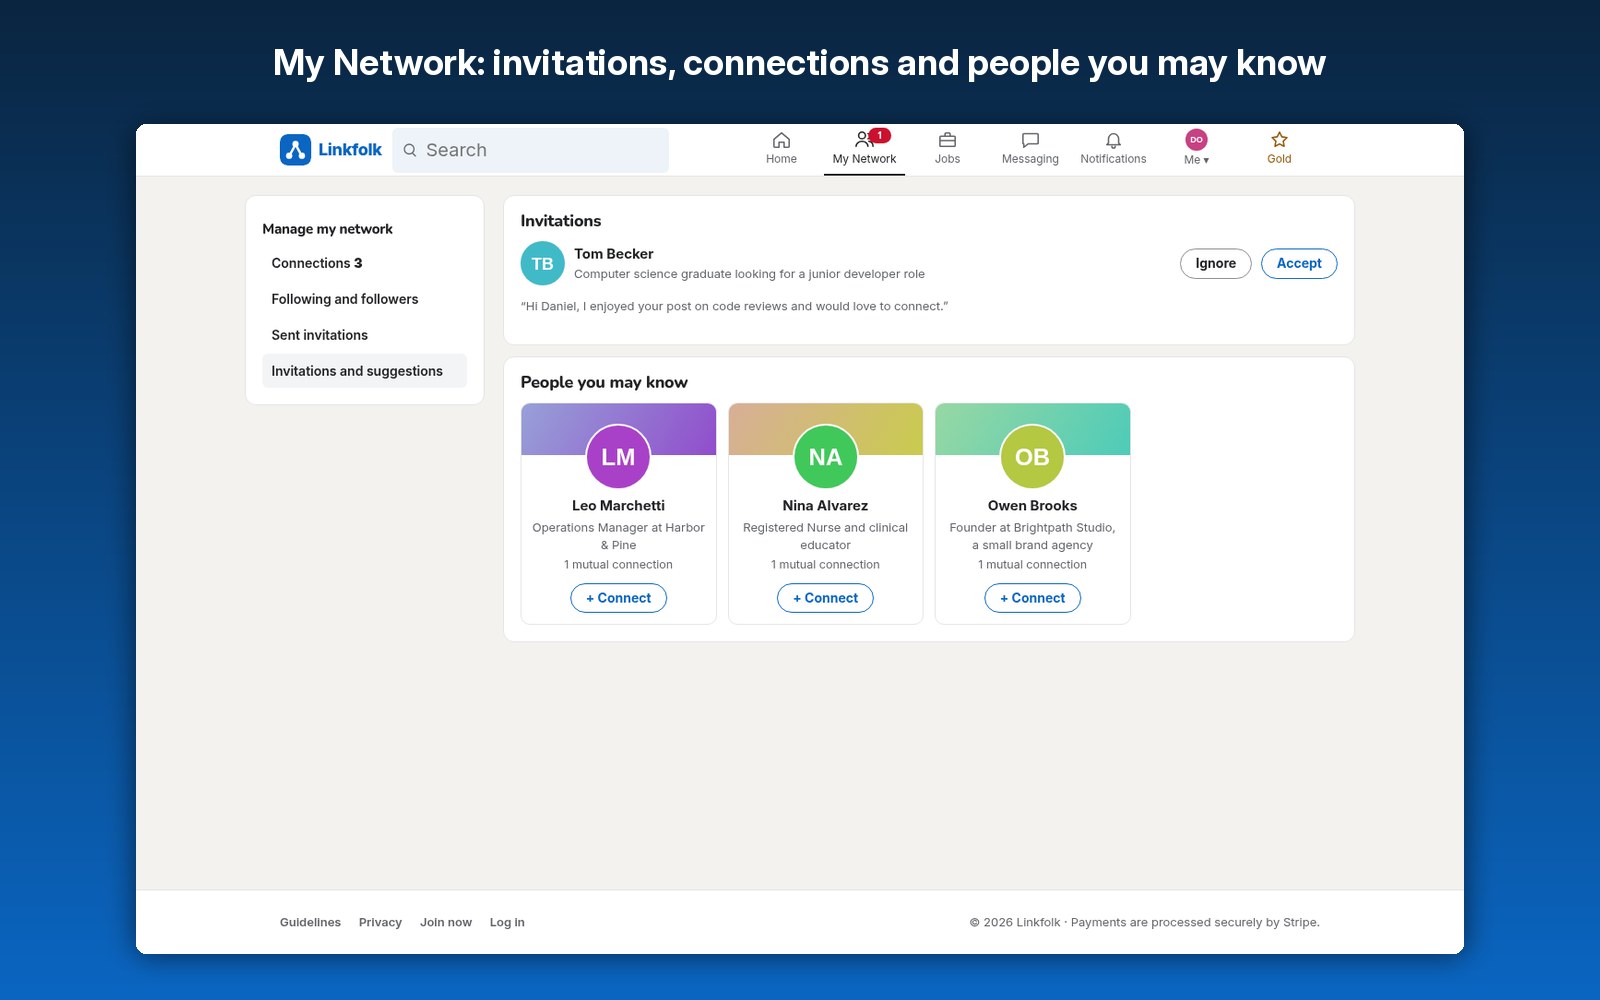Viewport: 1600px width, 1000px height.
Task: Click the search magnifier icon
Action: pyautogui.click(x=410, y=150)
